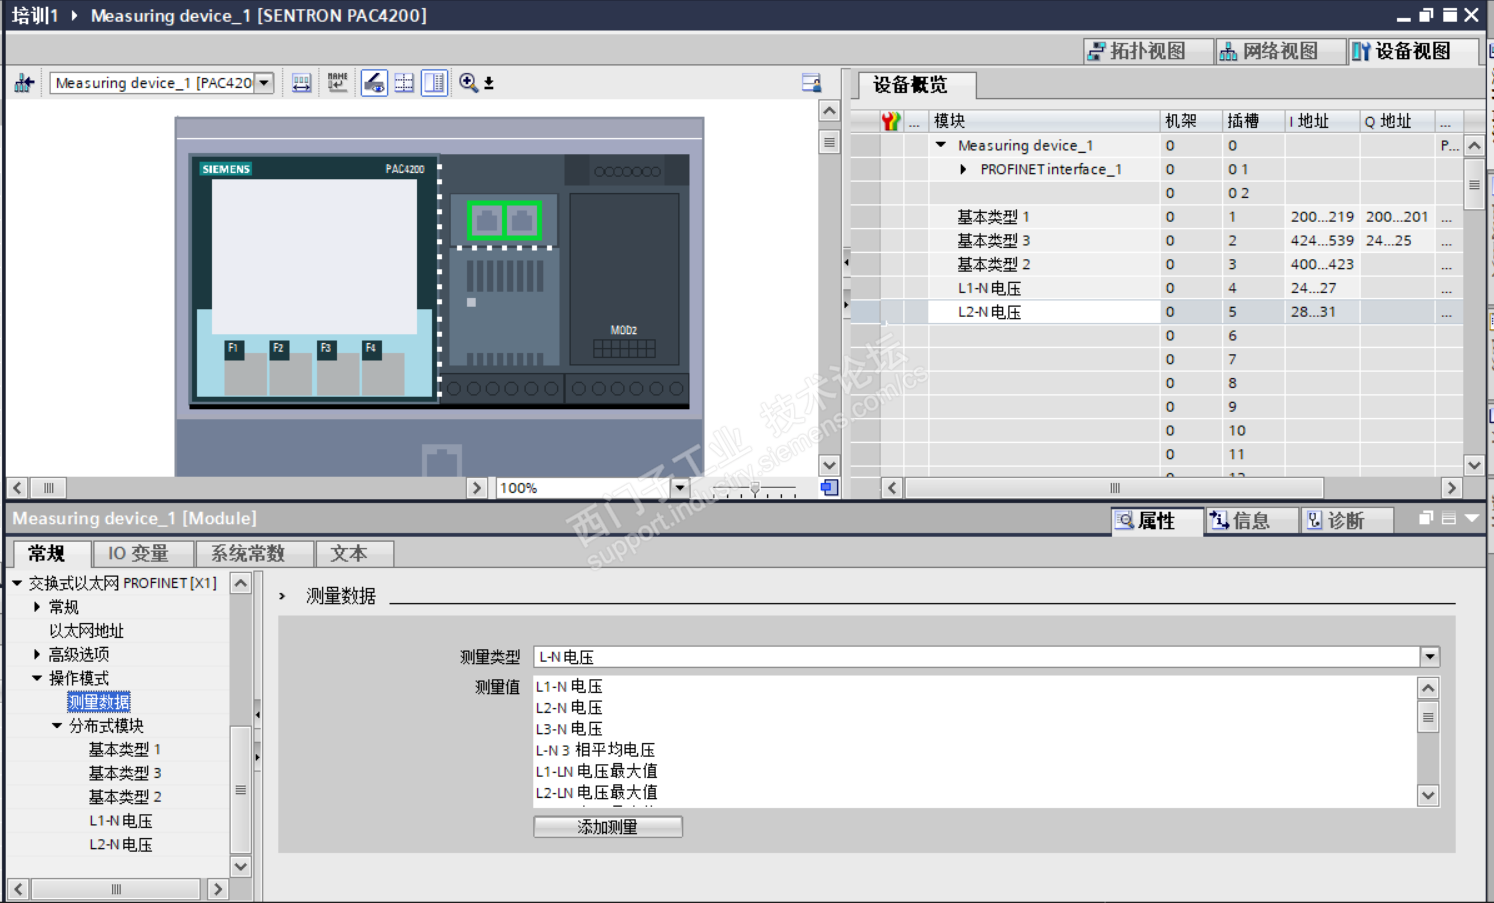Open the 测量类型 dropdown showing L-N 电压

coord(1430,657)
